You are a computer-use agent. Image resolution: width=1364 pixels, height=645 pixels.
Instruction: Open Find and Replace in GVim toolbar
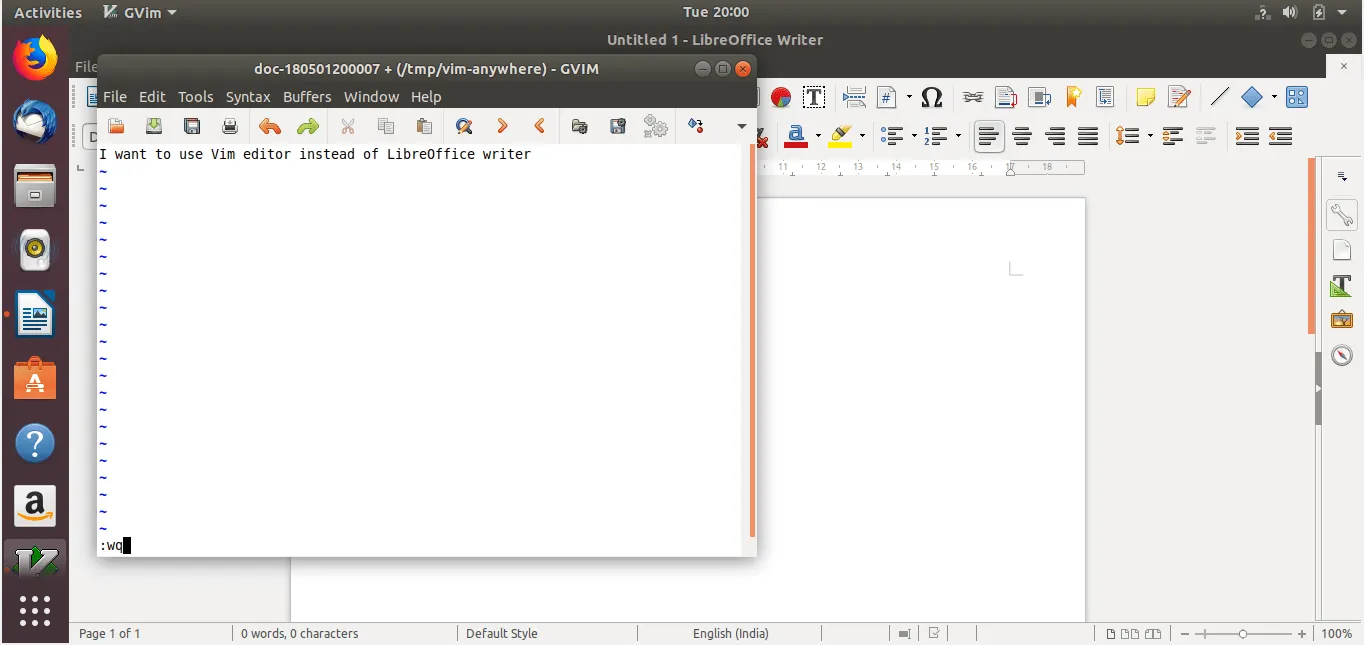(463, 126)
